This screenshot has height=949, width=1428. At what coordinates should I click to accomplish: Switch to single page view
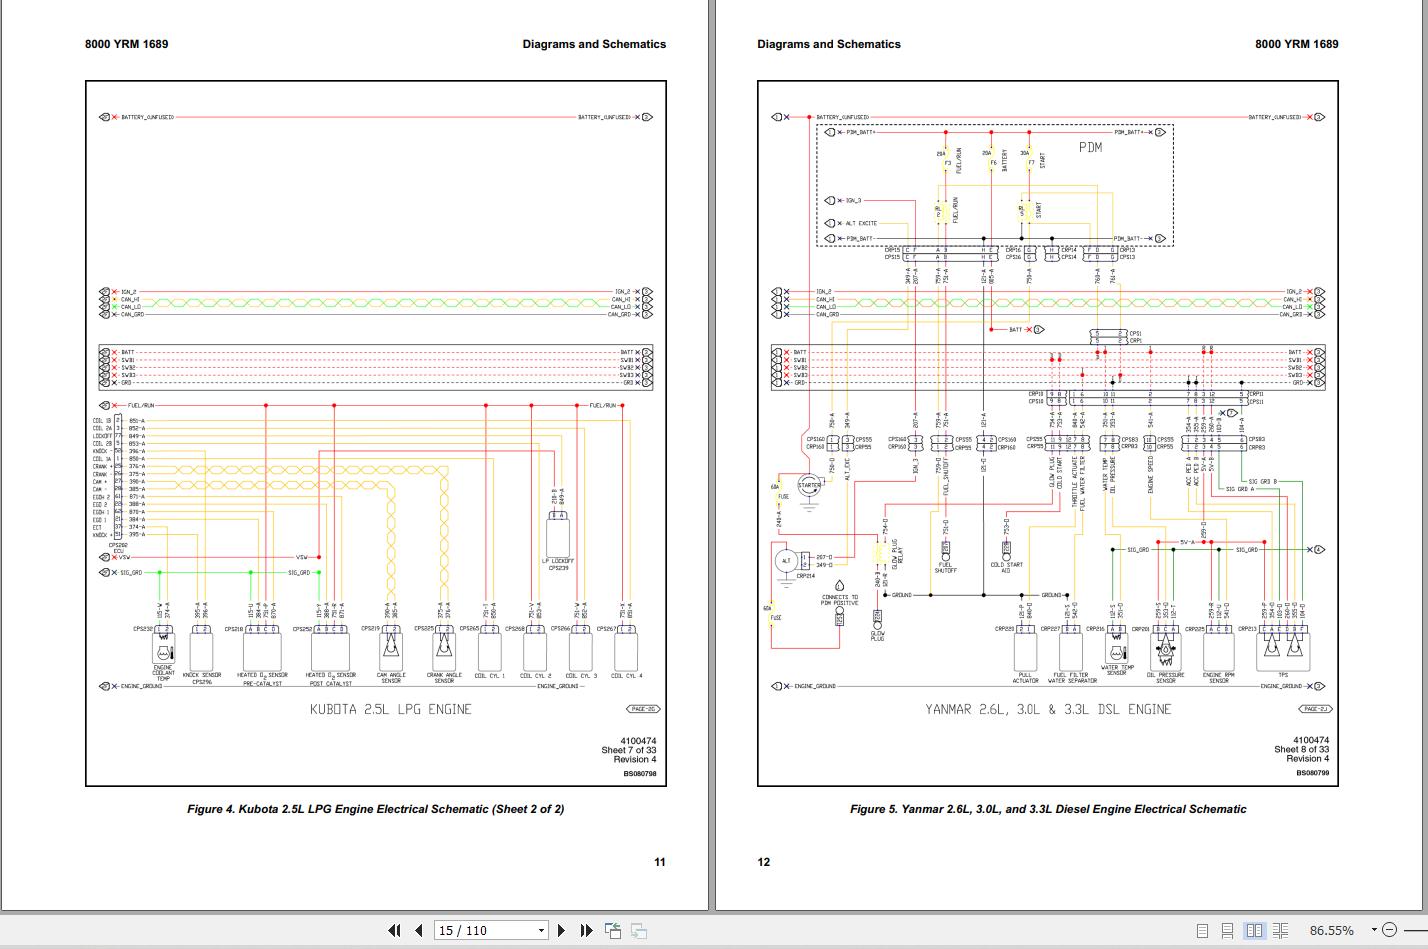pyautogui.click(x=1203, y=931)
